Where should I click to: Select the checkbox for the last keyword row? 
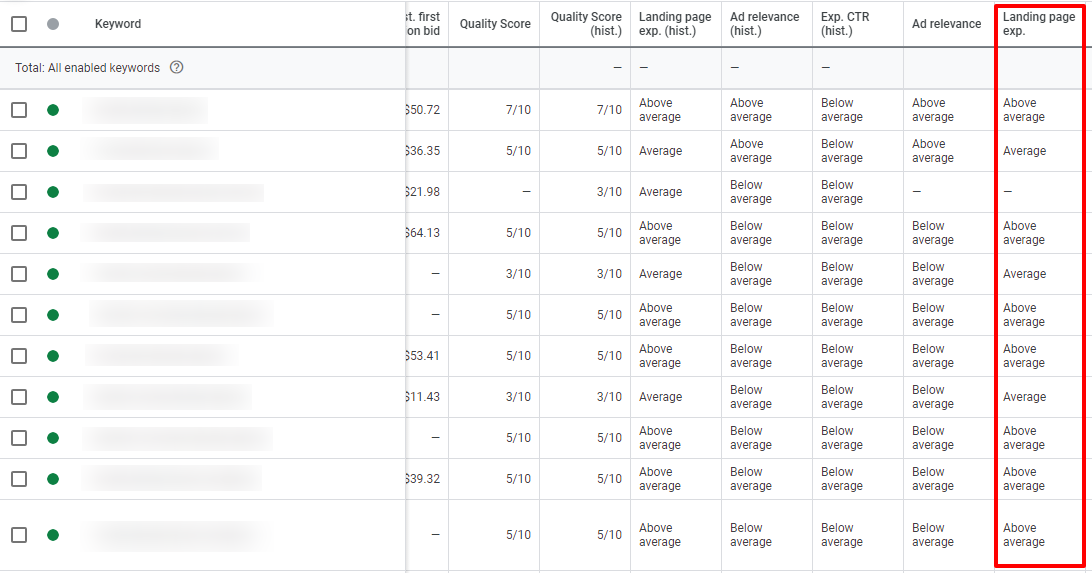(x=20, y=535)
